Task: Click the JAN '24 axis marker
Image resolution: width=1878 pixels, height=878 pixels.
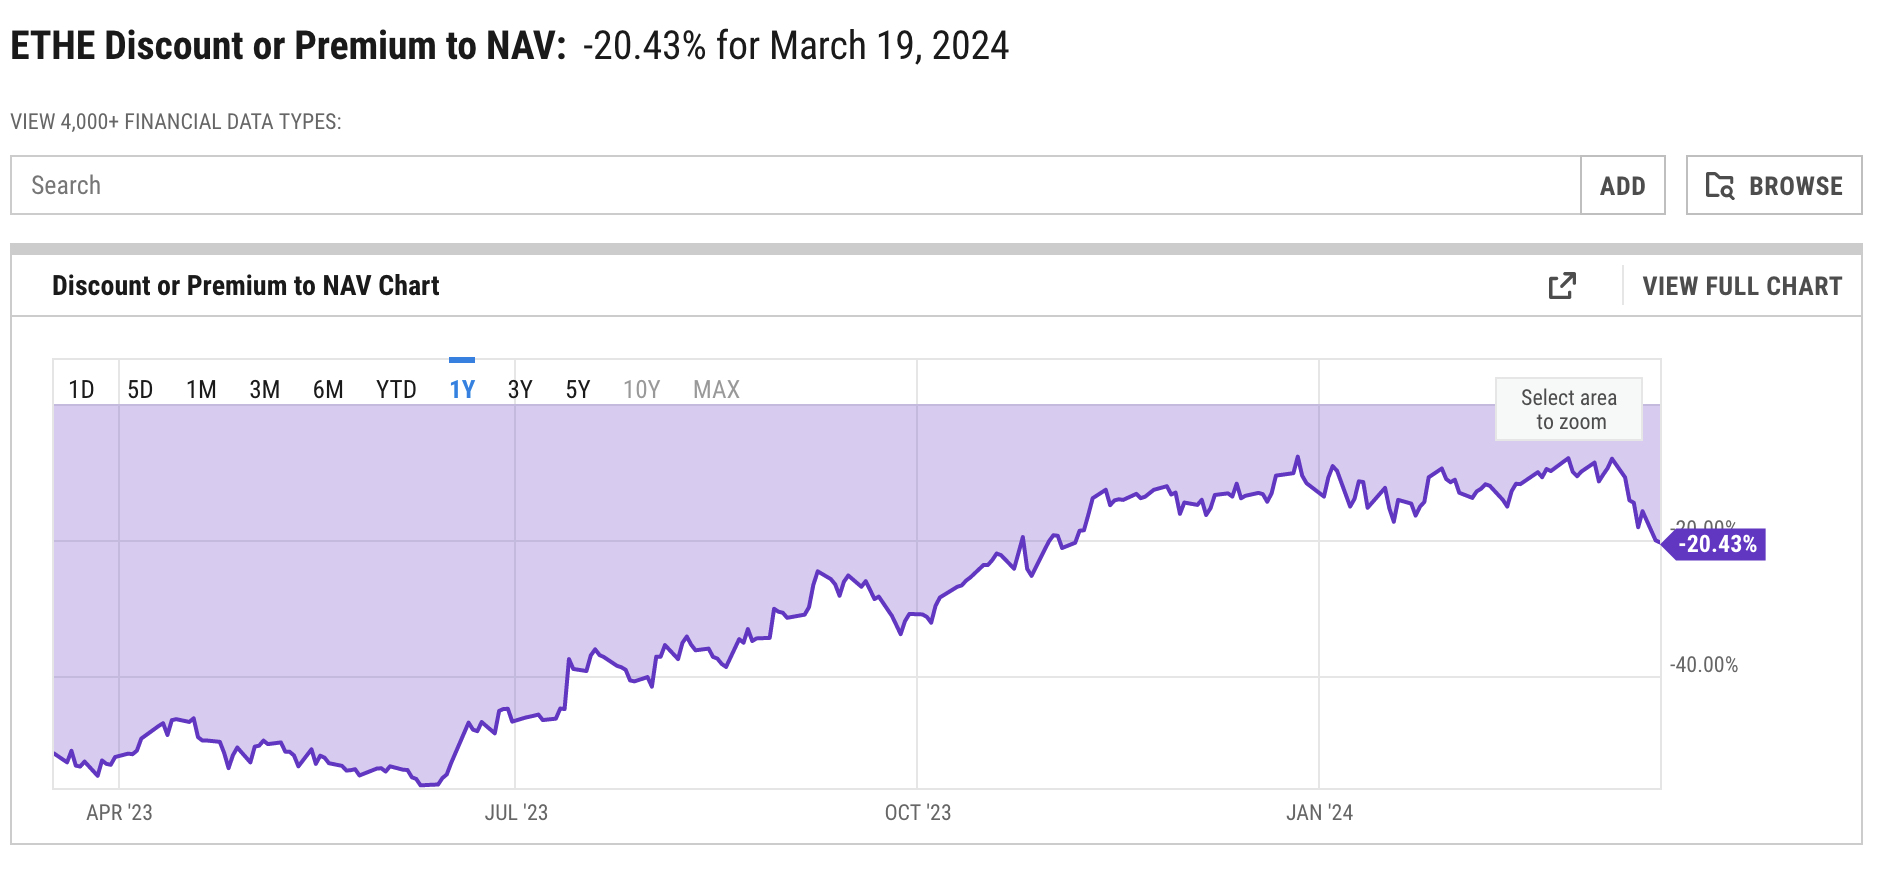Action: pos(1319,812)
